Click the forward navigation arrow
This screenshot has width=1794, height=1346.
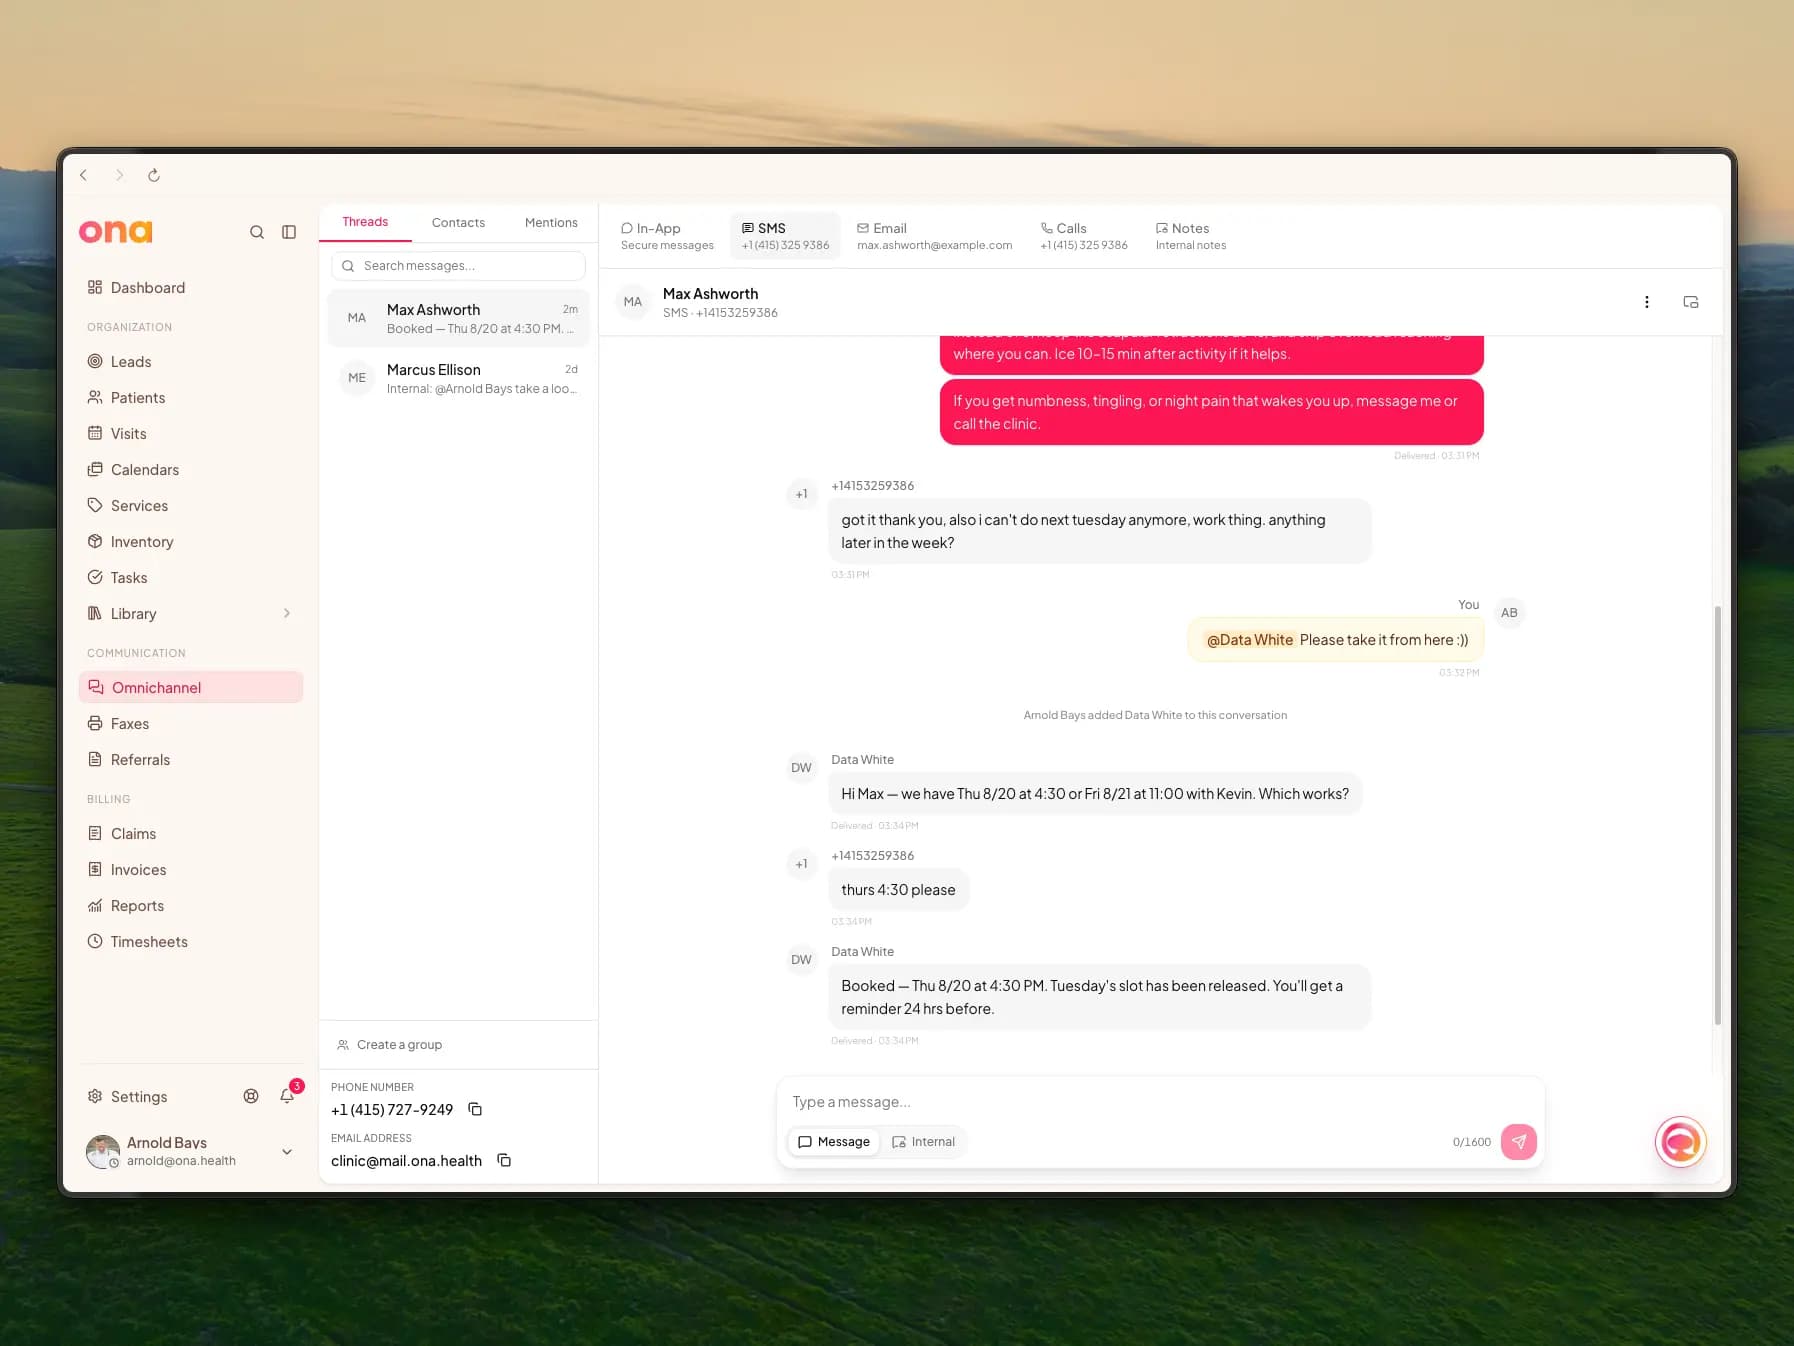tap(119, 175)
